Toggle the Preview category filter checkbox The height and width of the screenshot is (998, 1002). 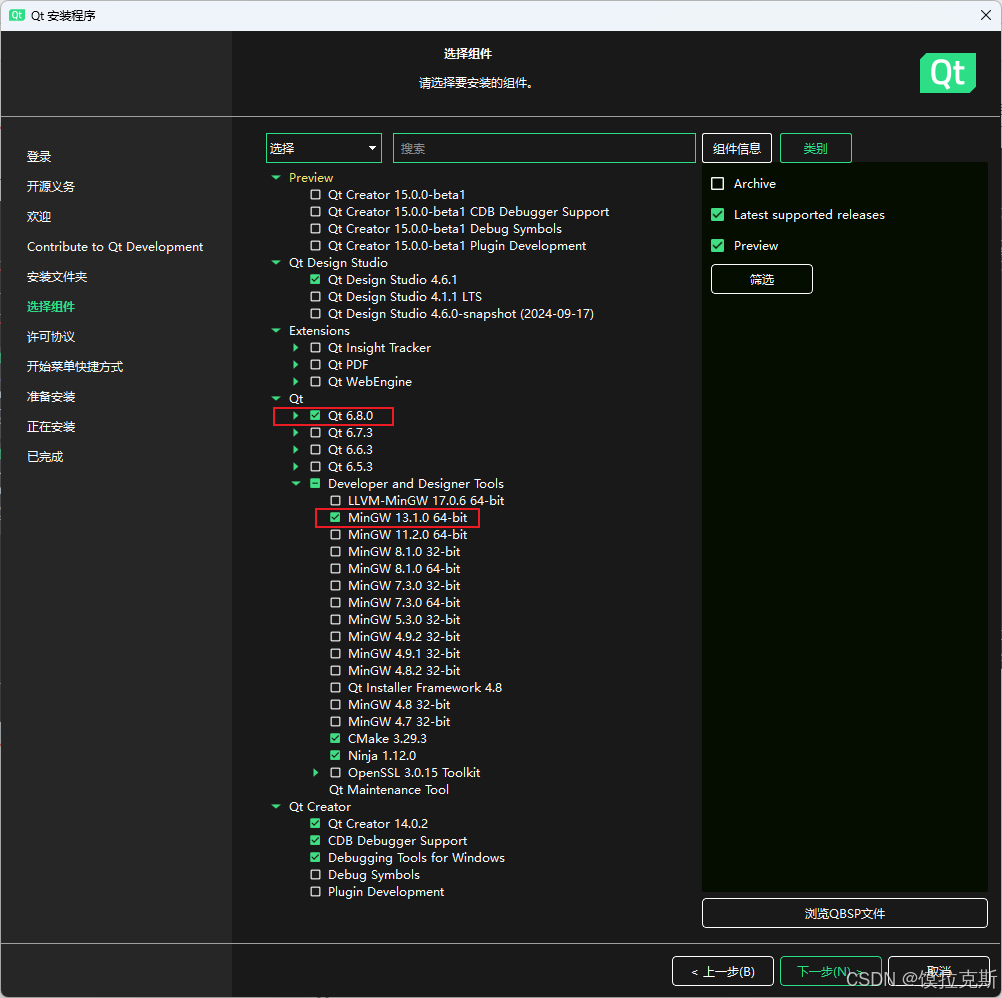(x=718, y=245)
